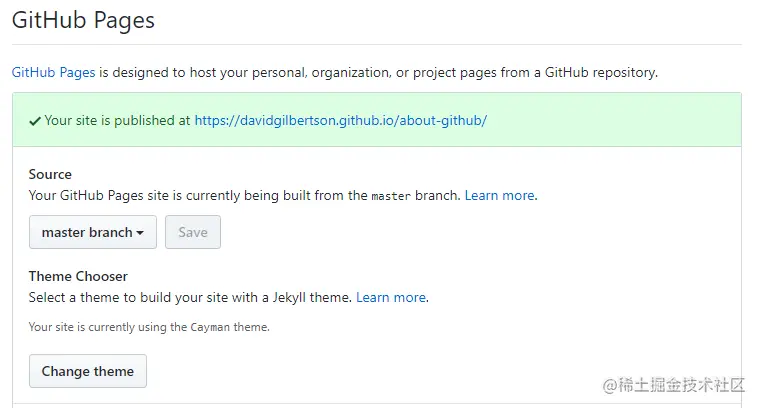
Task: Open Learn more link for Jekyll theme
Action: pos(391,297)
